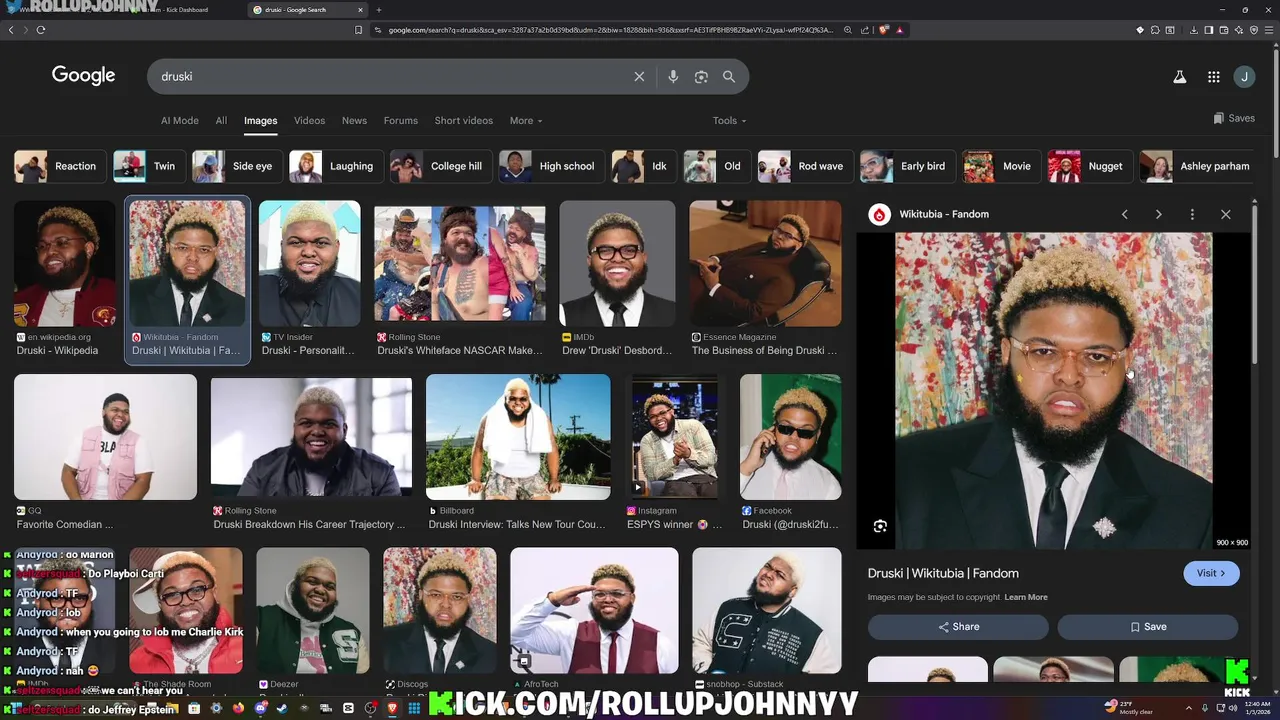Open Druski | Wikitubia | Fandom title link

point(943,573)
